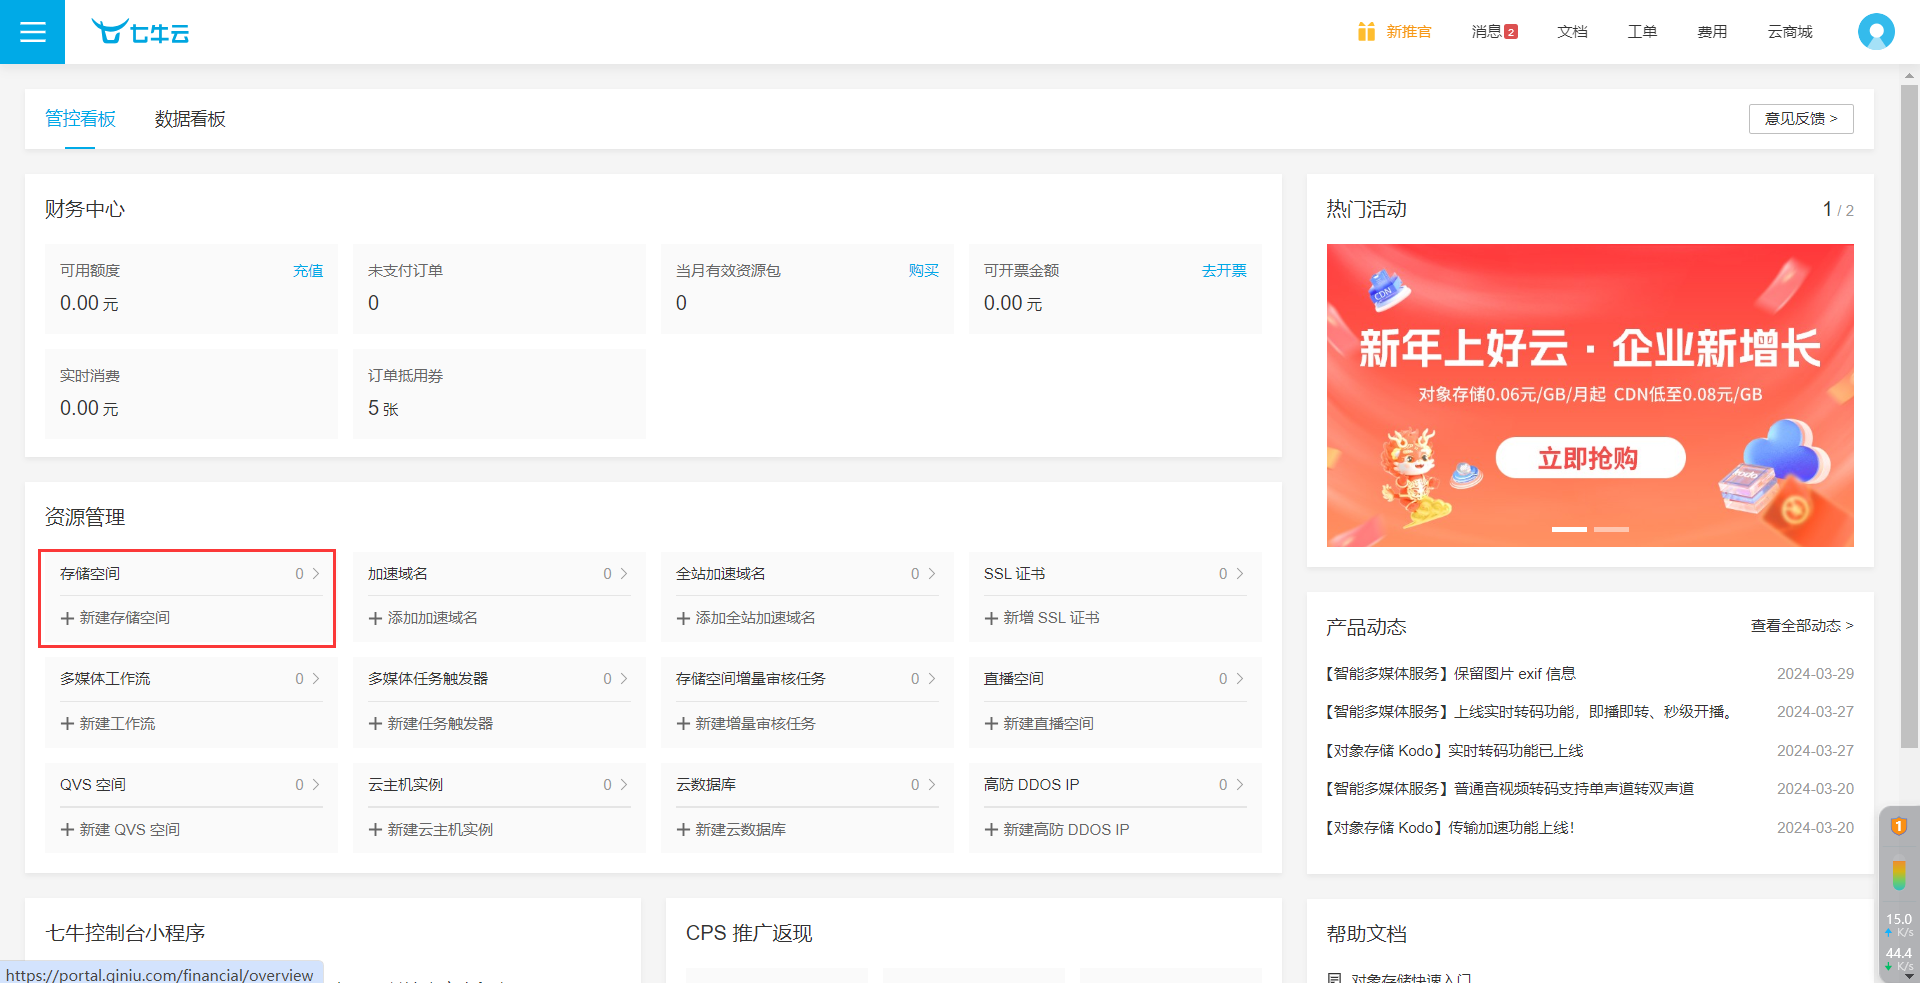
Task: Click the plus icon for 新建存储空间
Action: click(x=67, y=618)
